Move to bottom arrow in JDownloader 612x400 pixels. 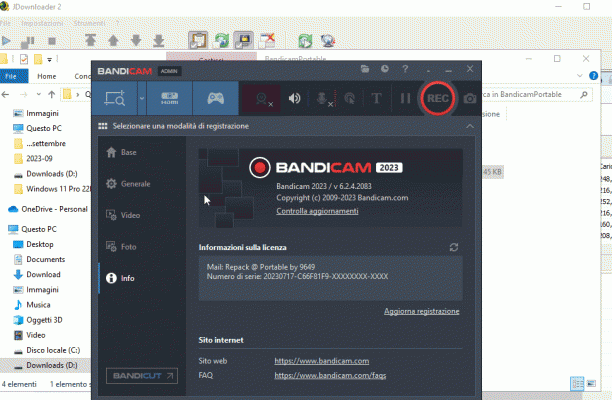click(158, 41)
